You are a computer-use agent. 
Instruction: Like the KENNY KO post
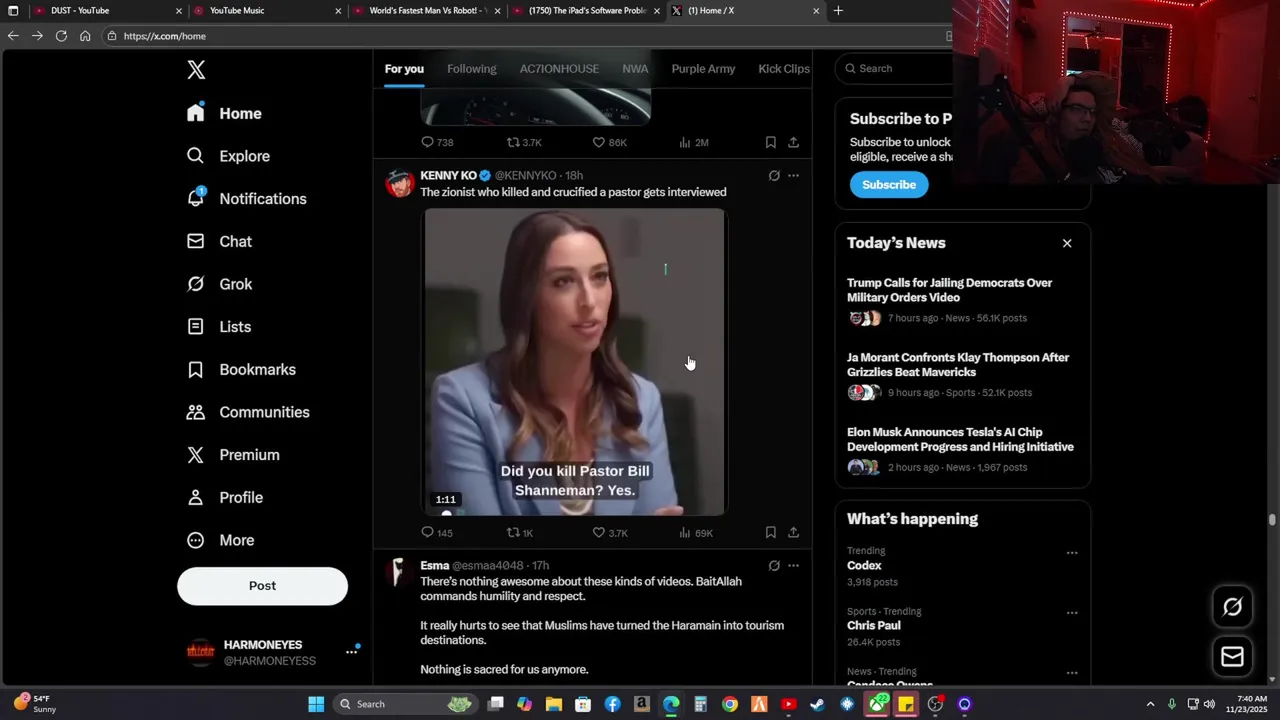coord(609,533)
